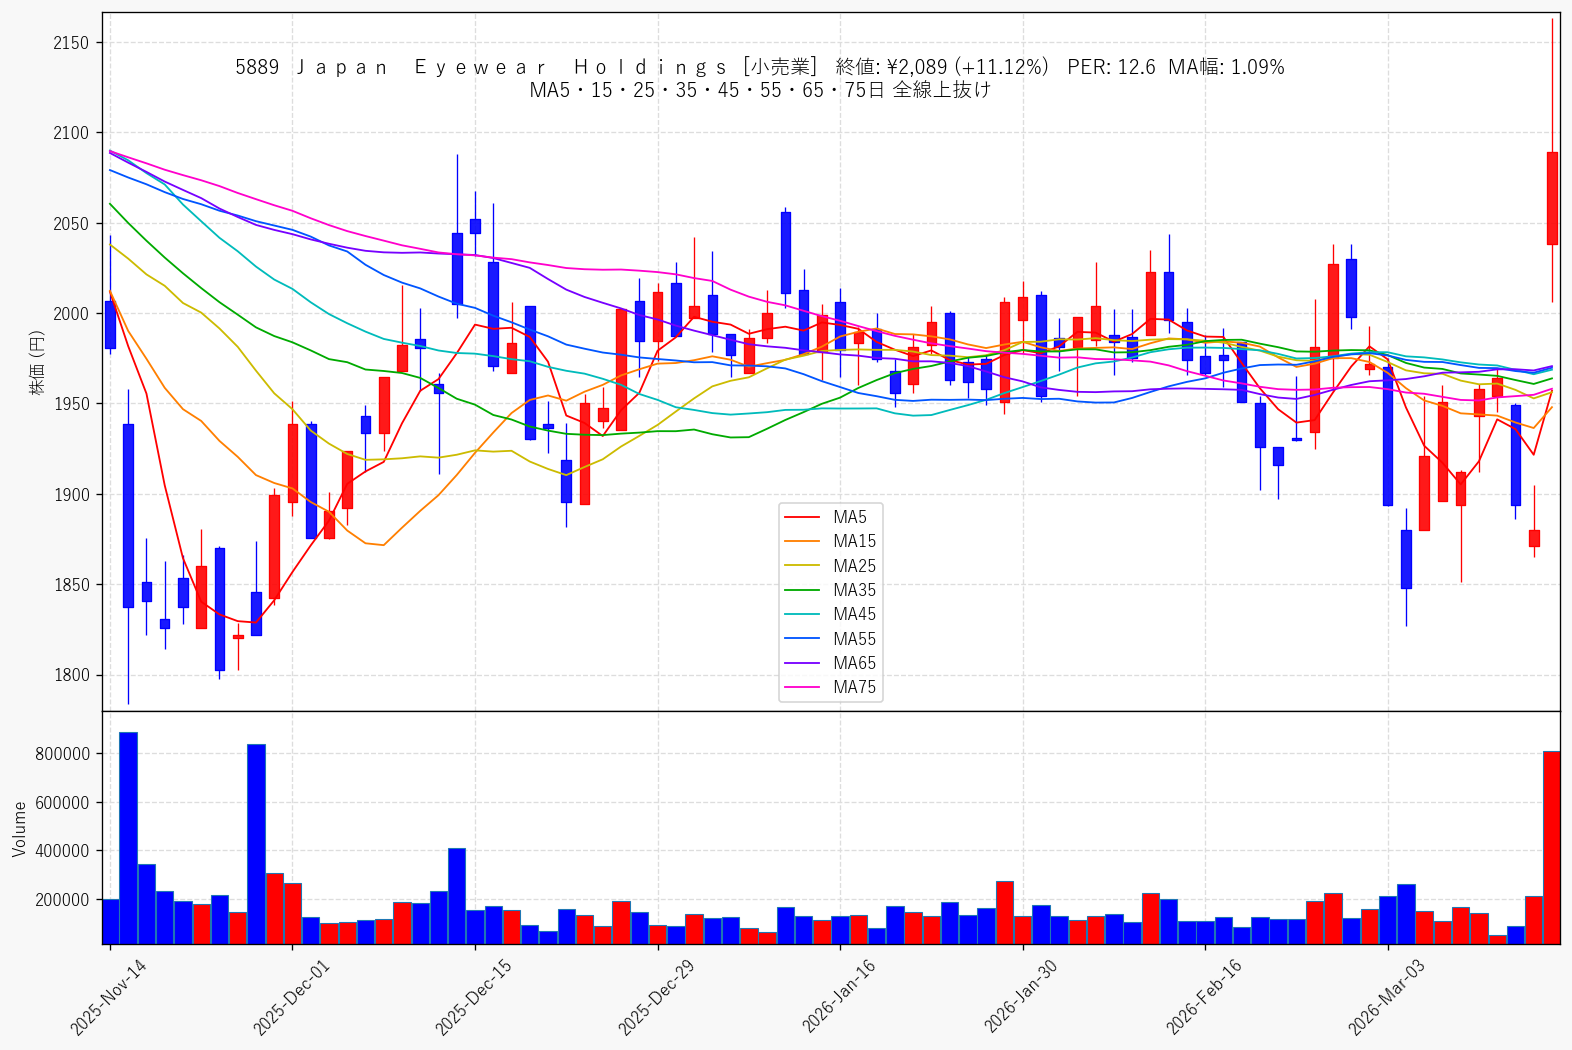This screenshot has height=1050, width=1572.
Task: Click the MA75 legend label
Action: click(854, 687)
